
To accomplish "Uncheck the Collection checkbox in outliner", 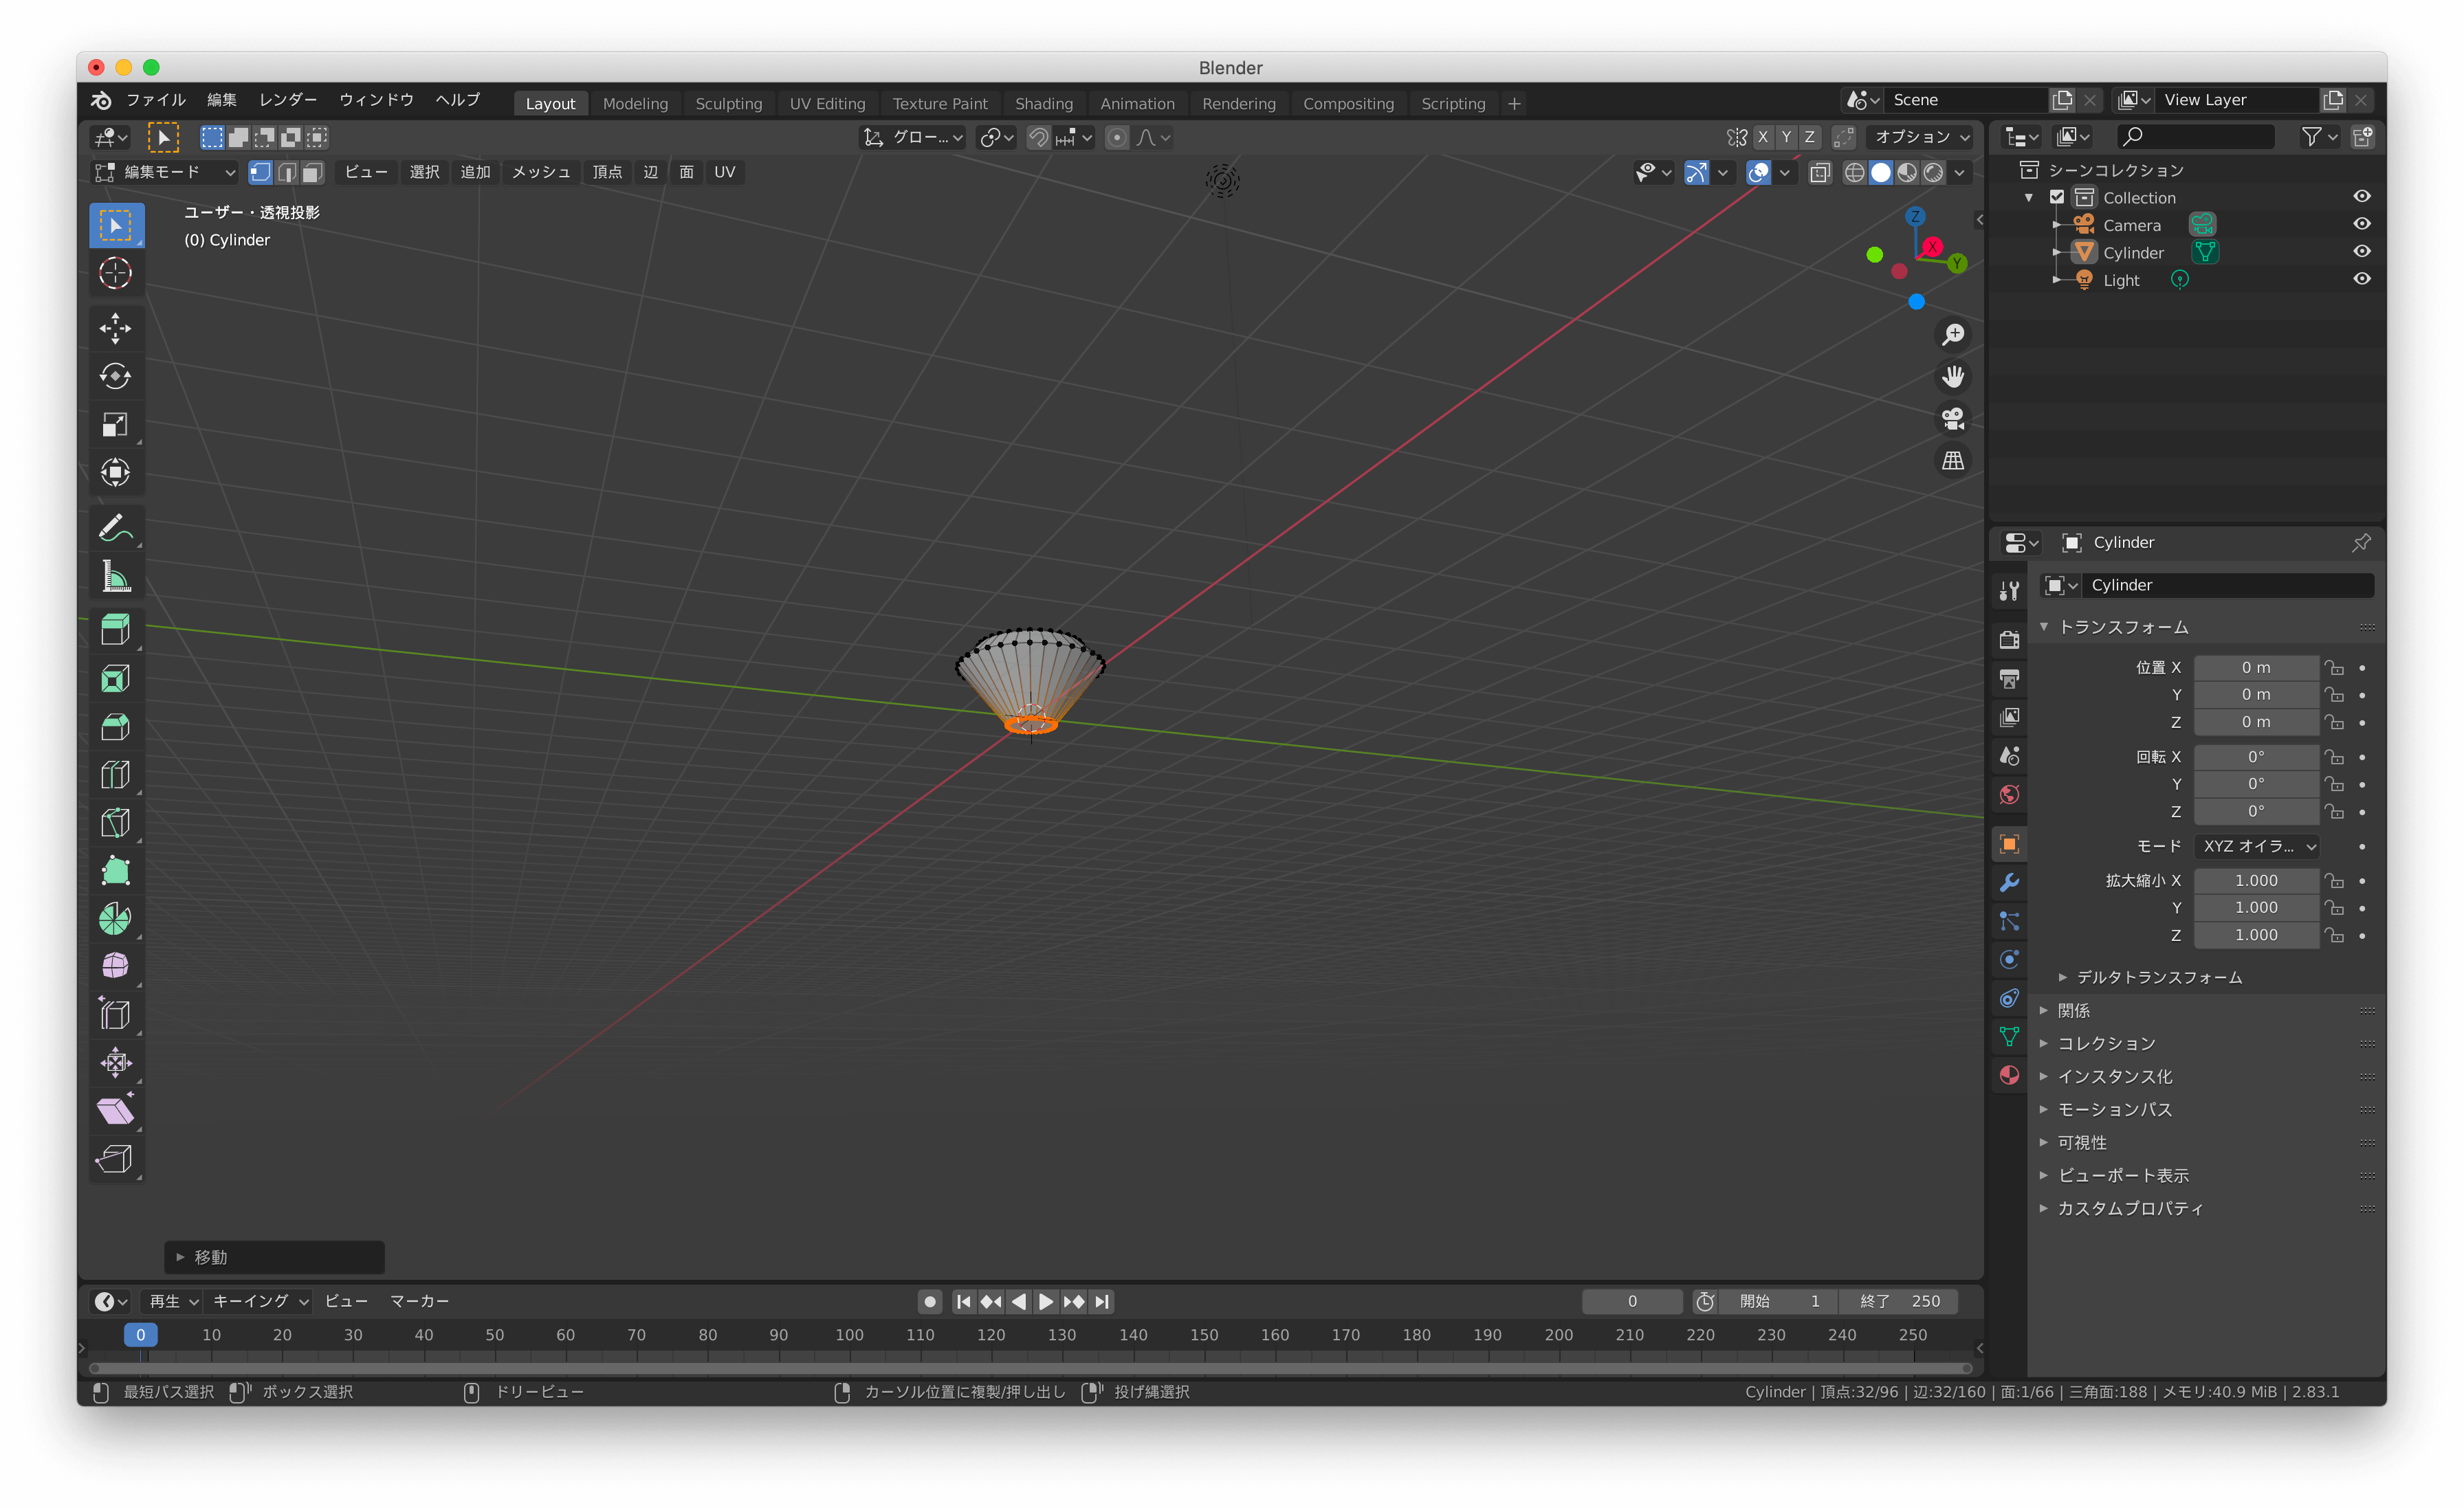I will pos(2057,197).
